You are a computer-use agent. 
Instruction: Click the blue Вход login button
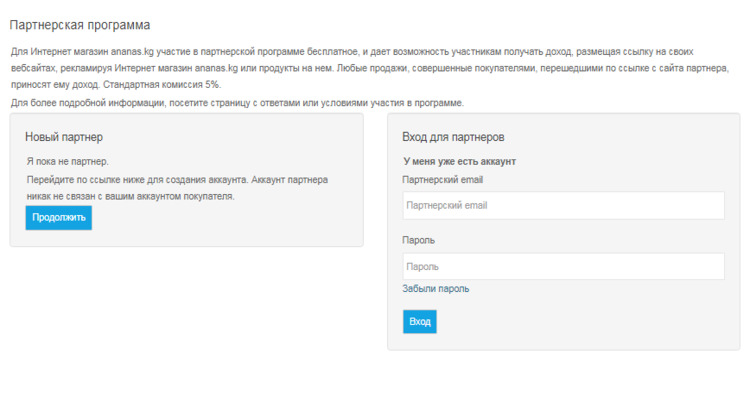point(419,322)
